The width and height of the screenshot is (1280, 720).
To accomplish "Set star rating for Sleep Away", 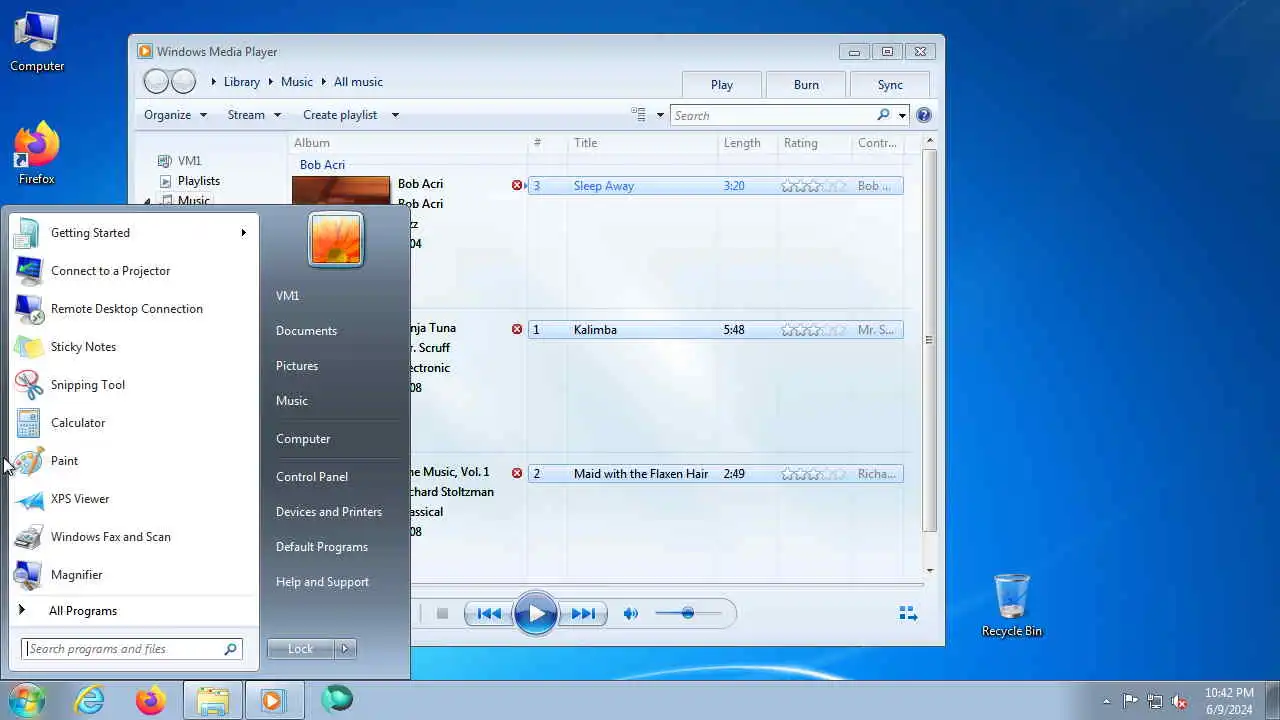I will [813, 186].
